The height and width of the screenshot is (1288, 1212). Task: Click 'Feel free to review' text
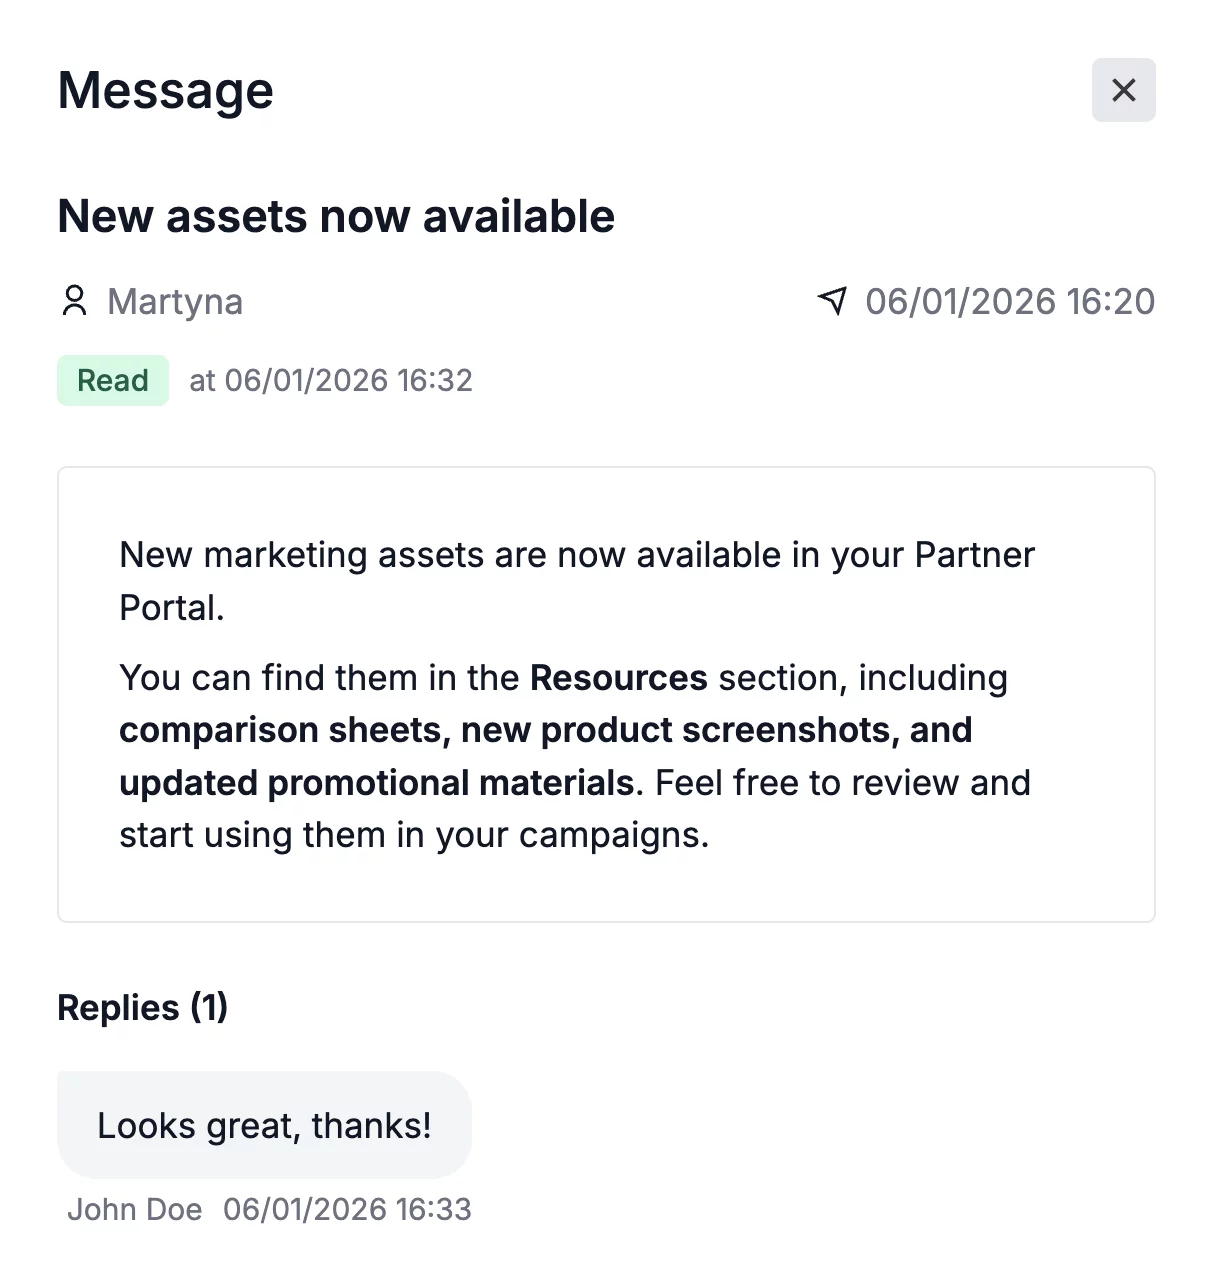[x=805, y=783]
